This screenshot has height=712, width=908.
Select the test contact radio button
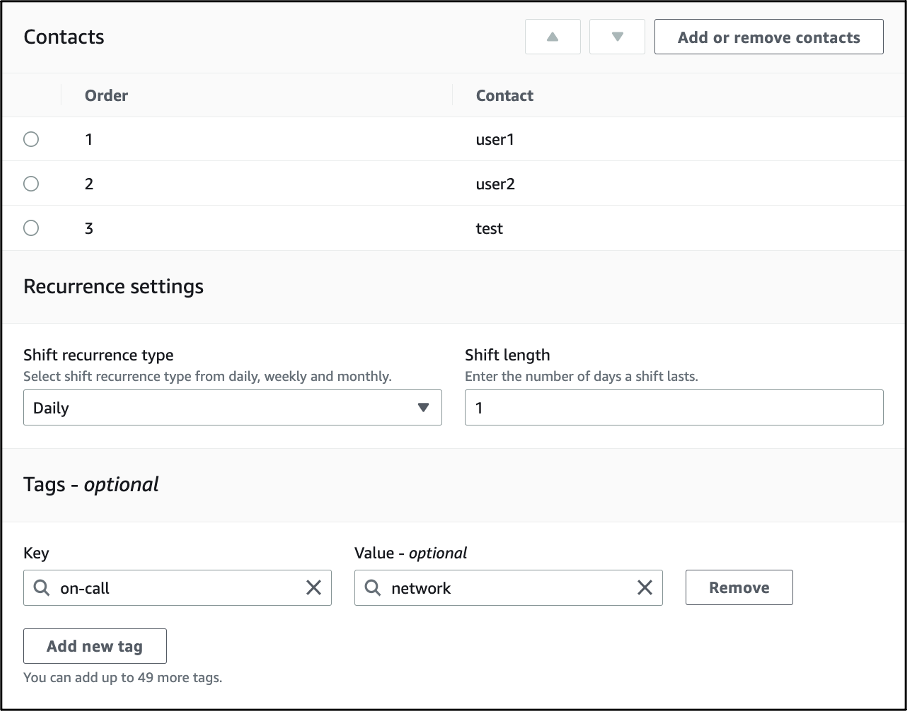click(31, 228)
